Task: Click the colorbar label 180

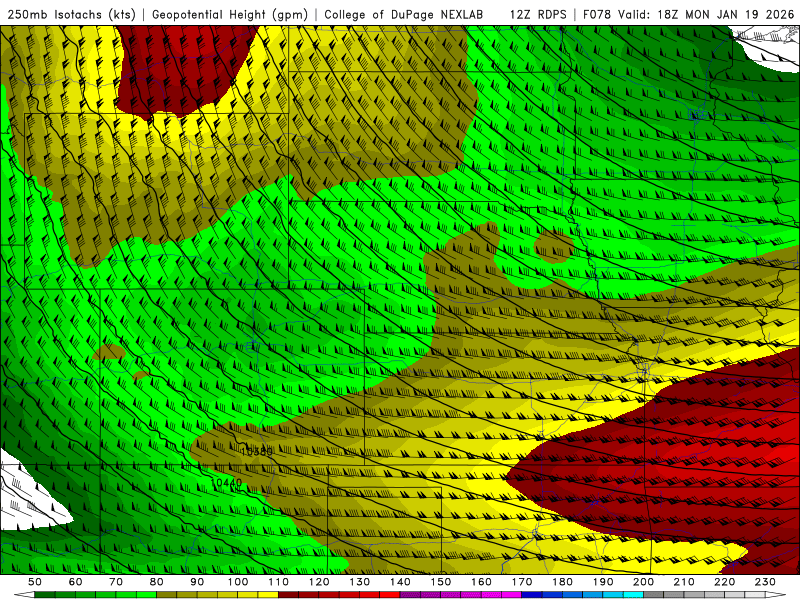Action: click(562, 582)
